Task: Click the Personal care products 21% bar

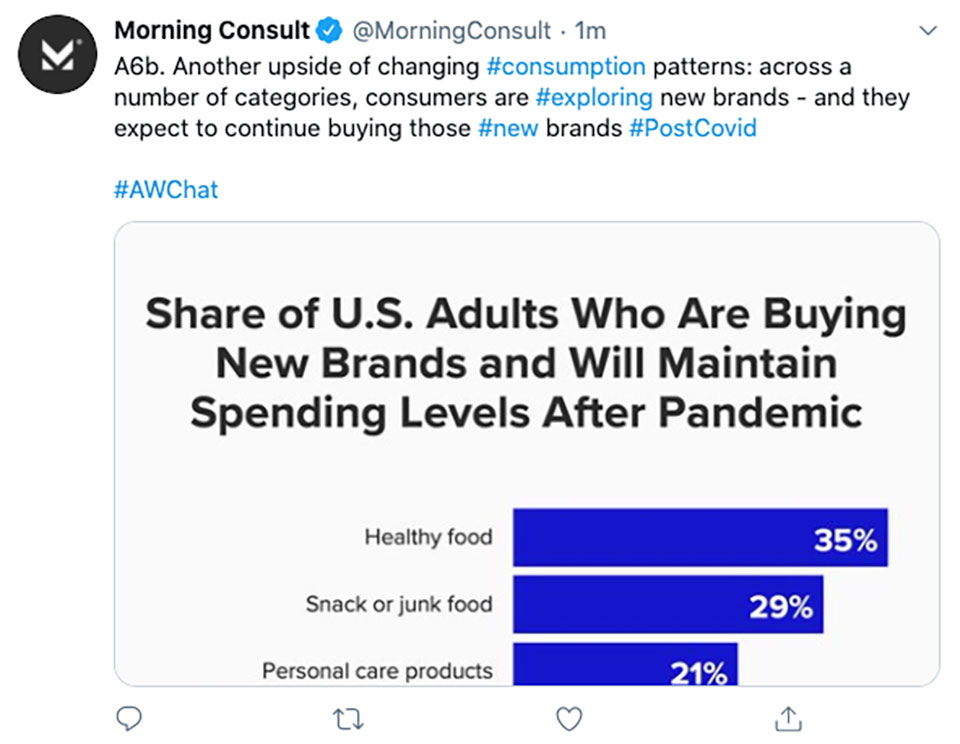Action: click(x=625, y=664)
